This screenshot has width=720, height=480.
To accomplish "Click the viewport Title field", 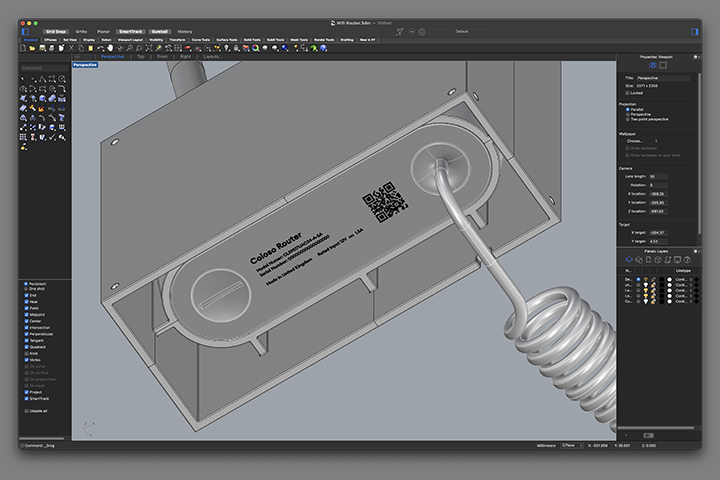I will [663, 78].
